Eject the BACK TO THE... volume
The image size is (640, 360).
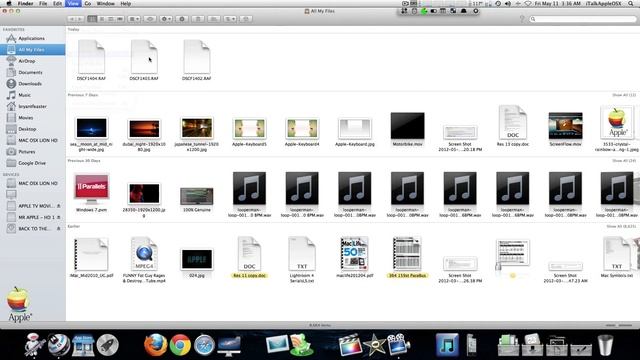point(58,229)
